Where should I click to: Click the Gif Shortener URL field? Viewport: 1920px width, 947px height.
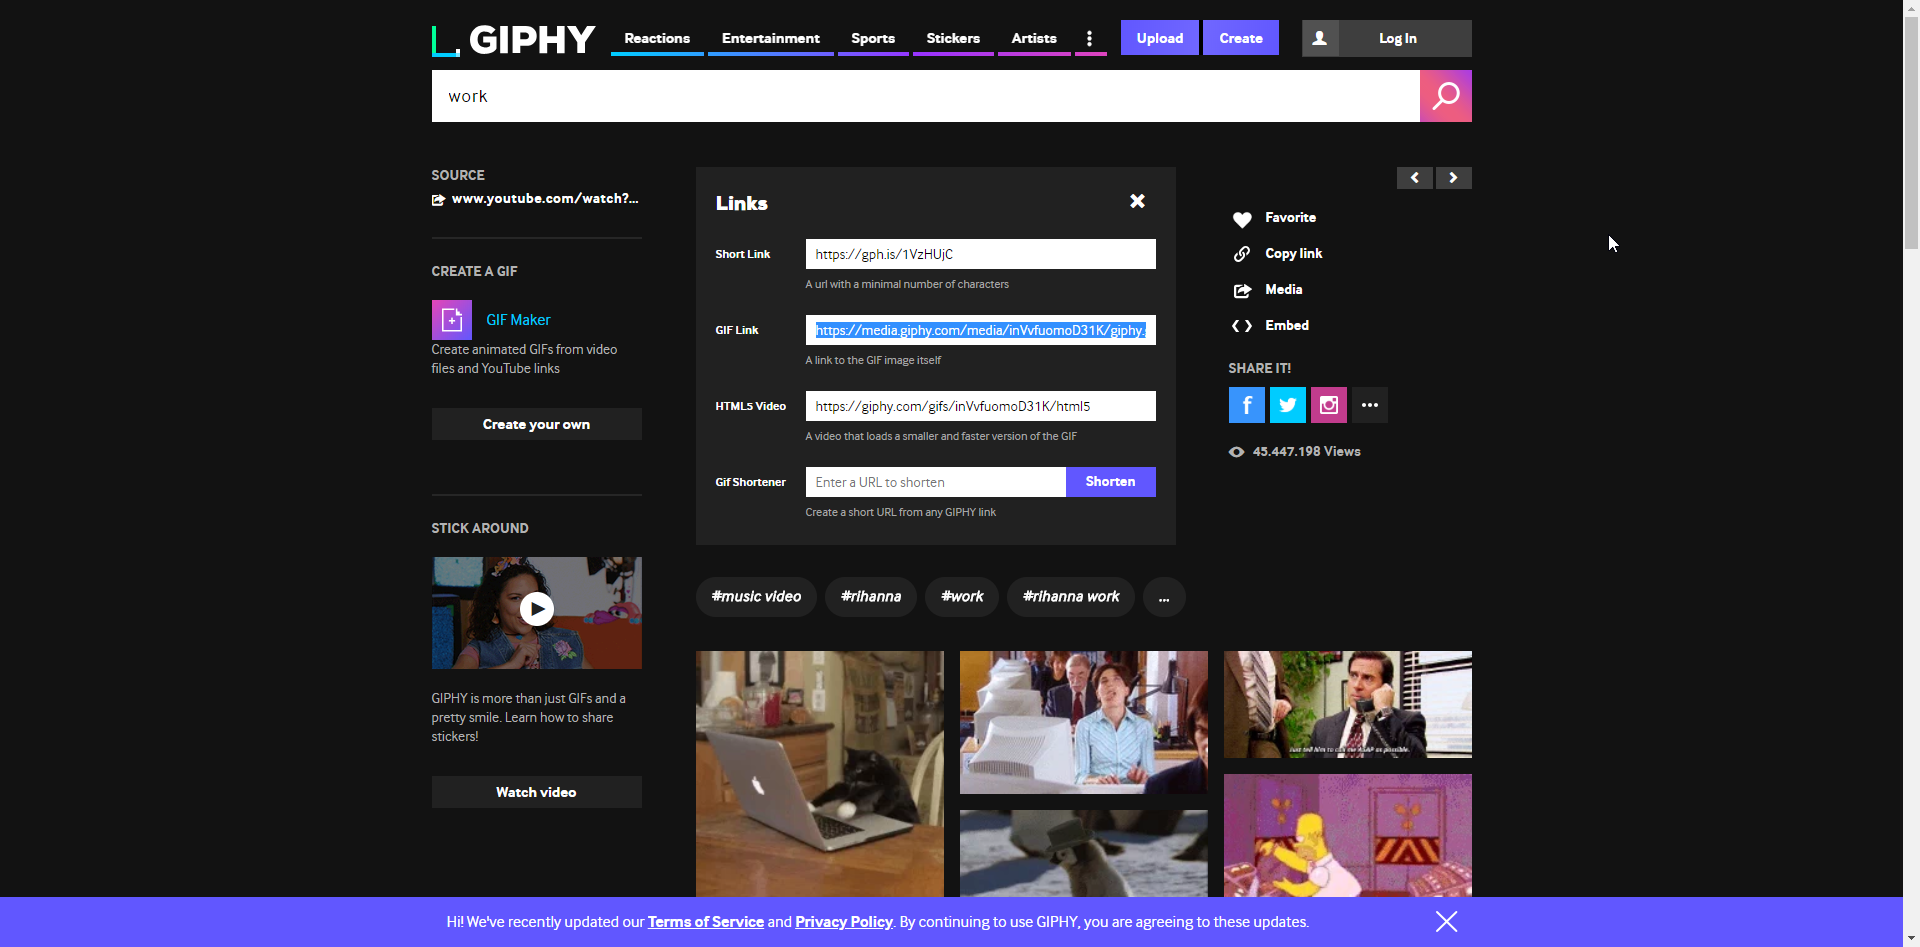935,482
